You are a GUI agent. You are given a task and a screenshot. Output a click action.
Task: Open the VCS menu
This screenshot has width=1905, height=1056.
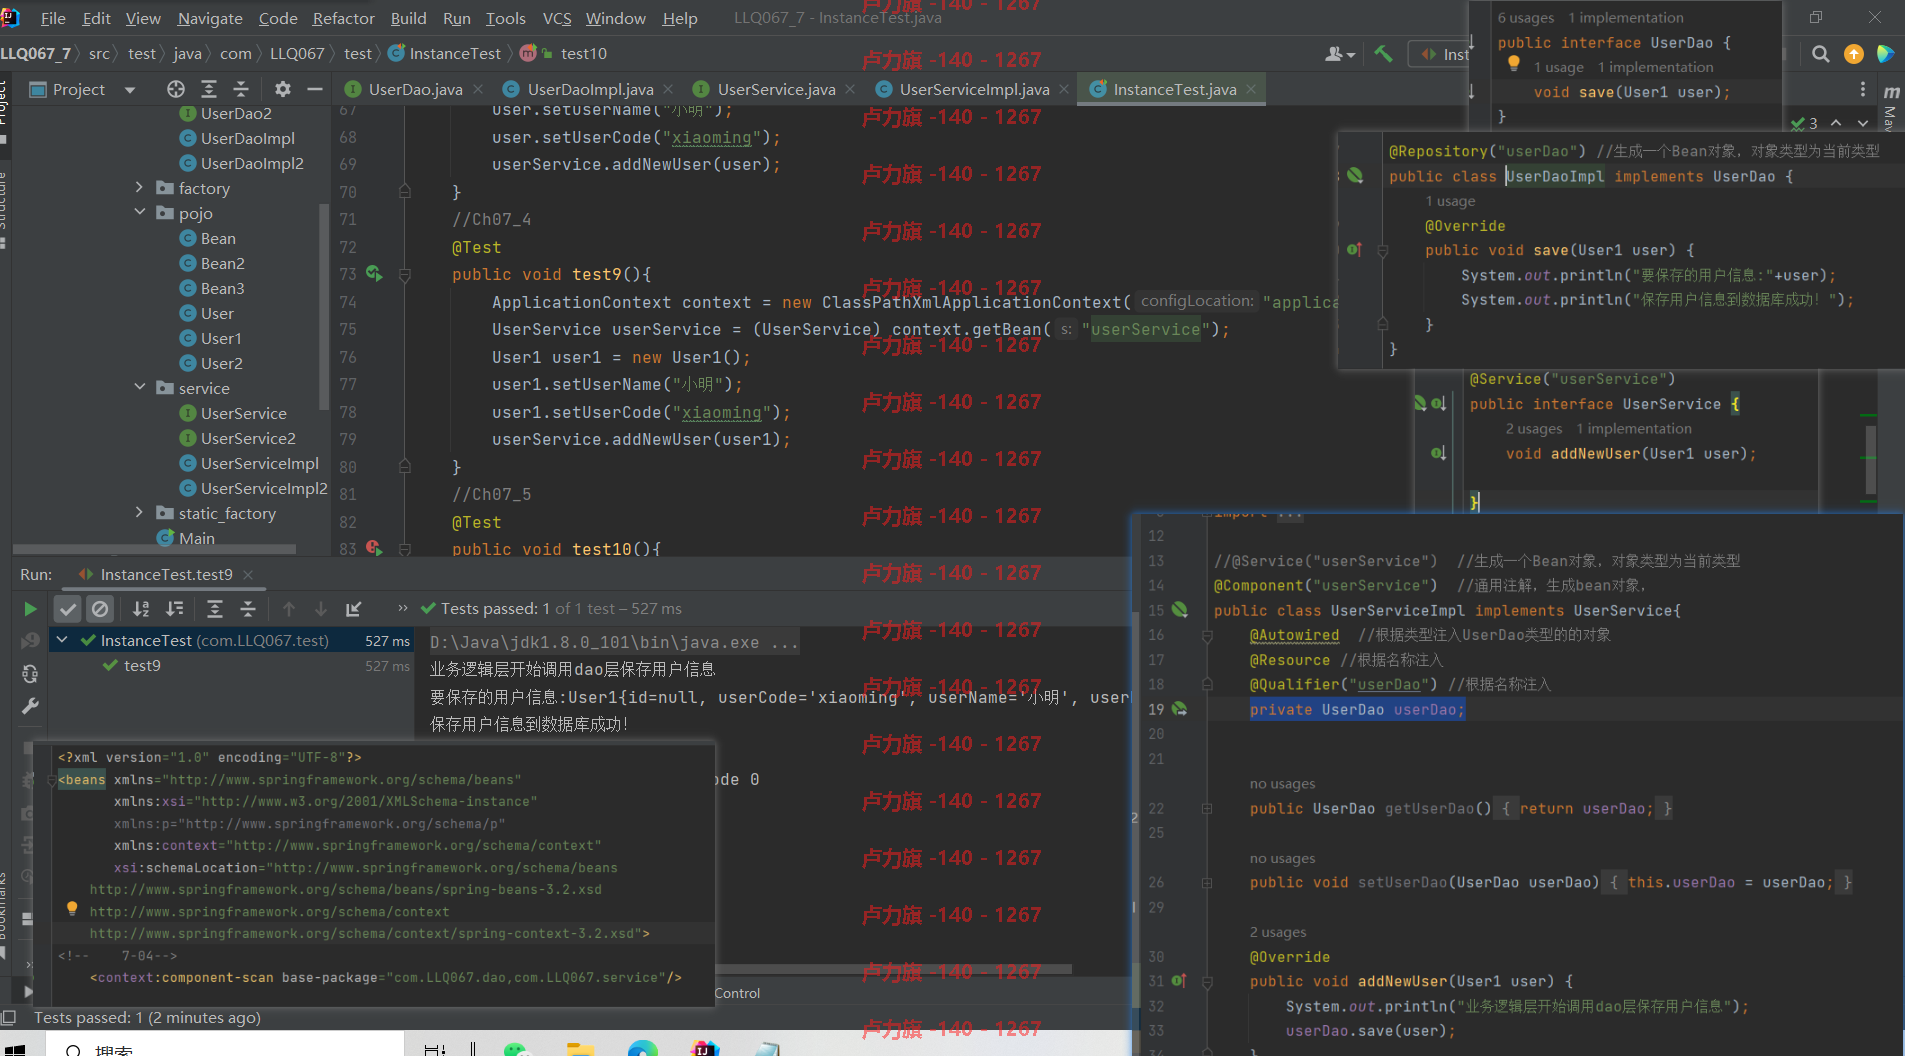point(557,18)
